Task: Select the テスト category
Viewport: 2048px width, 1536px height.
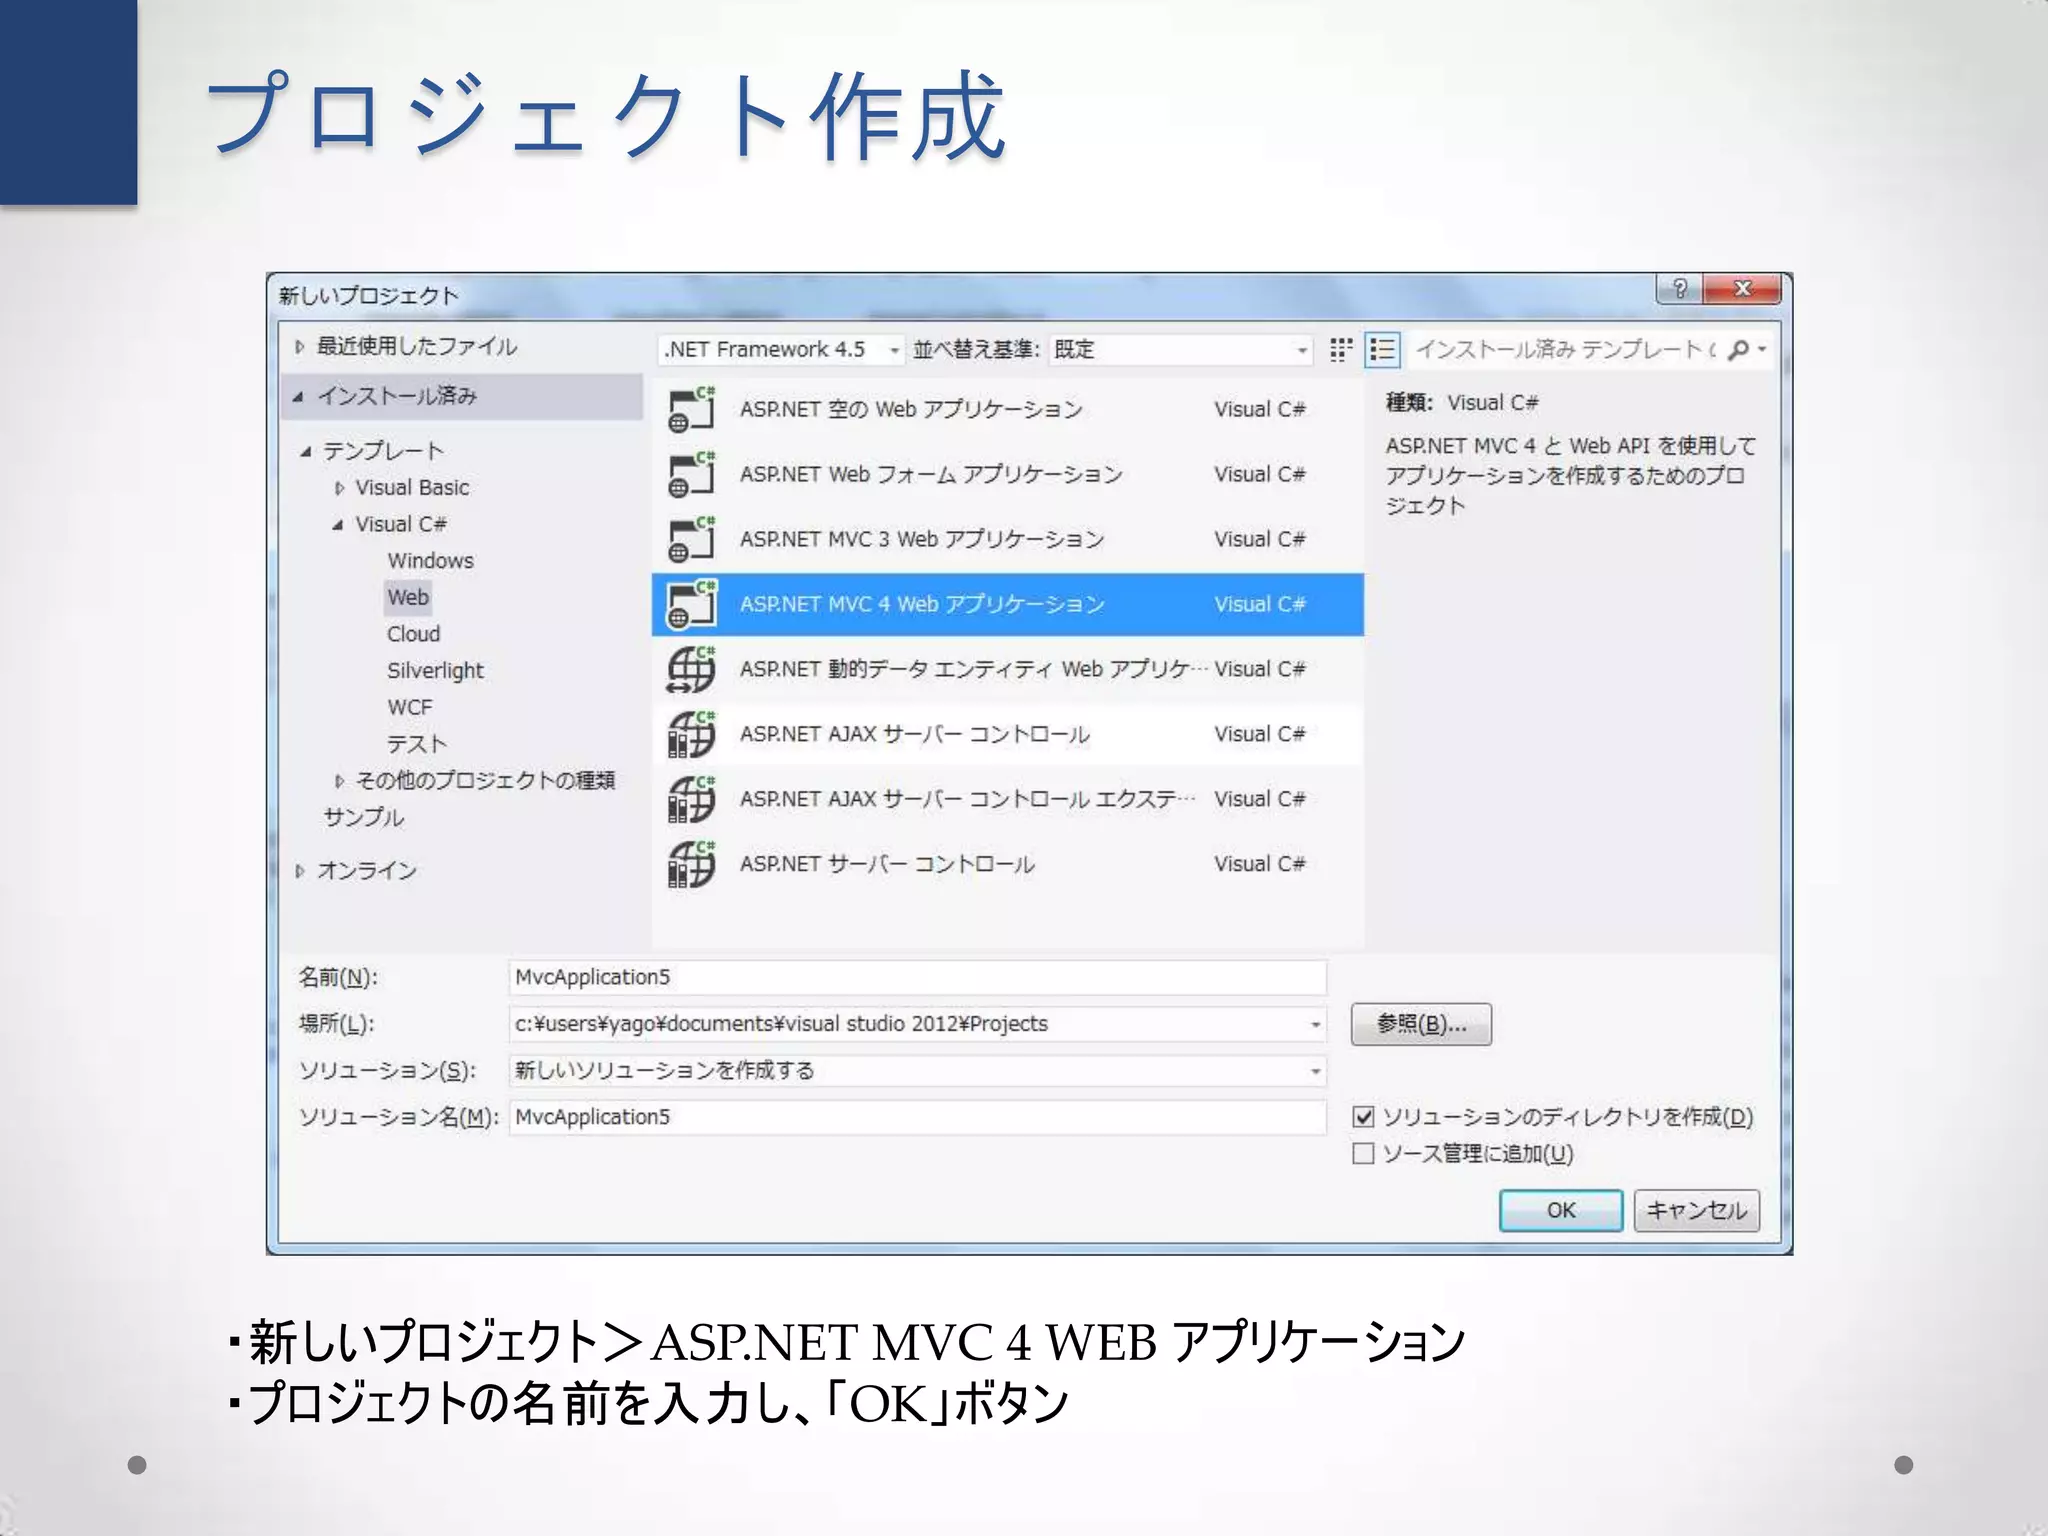Action: click(x=417, y=744)
